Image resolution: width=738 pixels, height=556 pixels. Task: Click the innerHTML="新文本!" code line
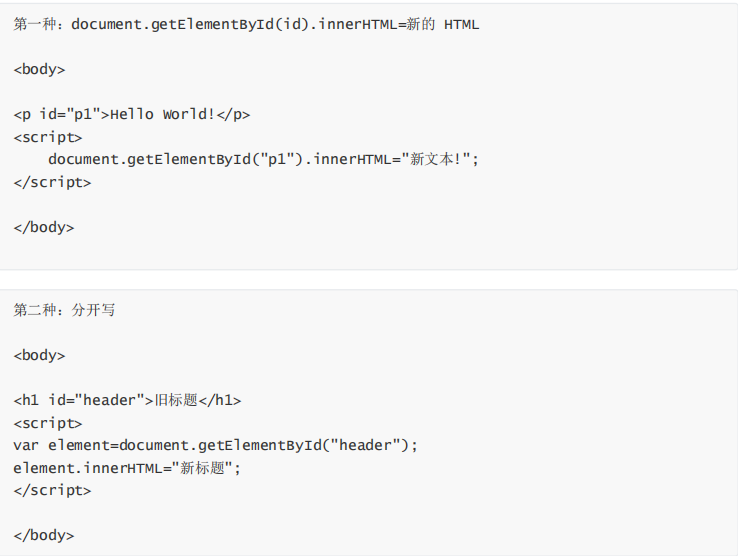click(x=263, y=159)
